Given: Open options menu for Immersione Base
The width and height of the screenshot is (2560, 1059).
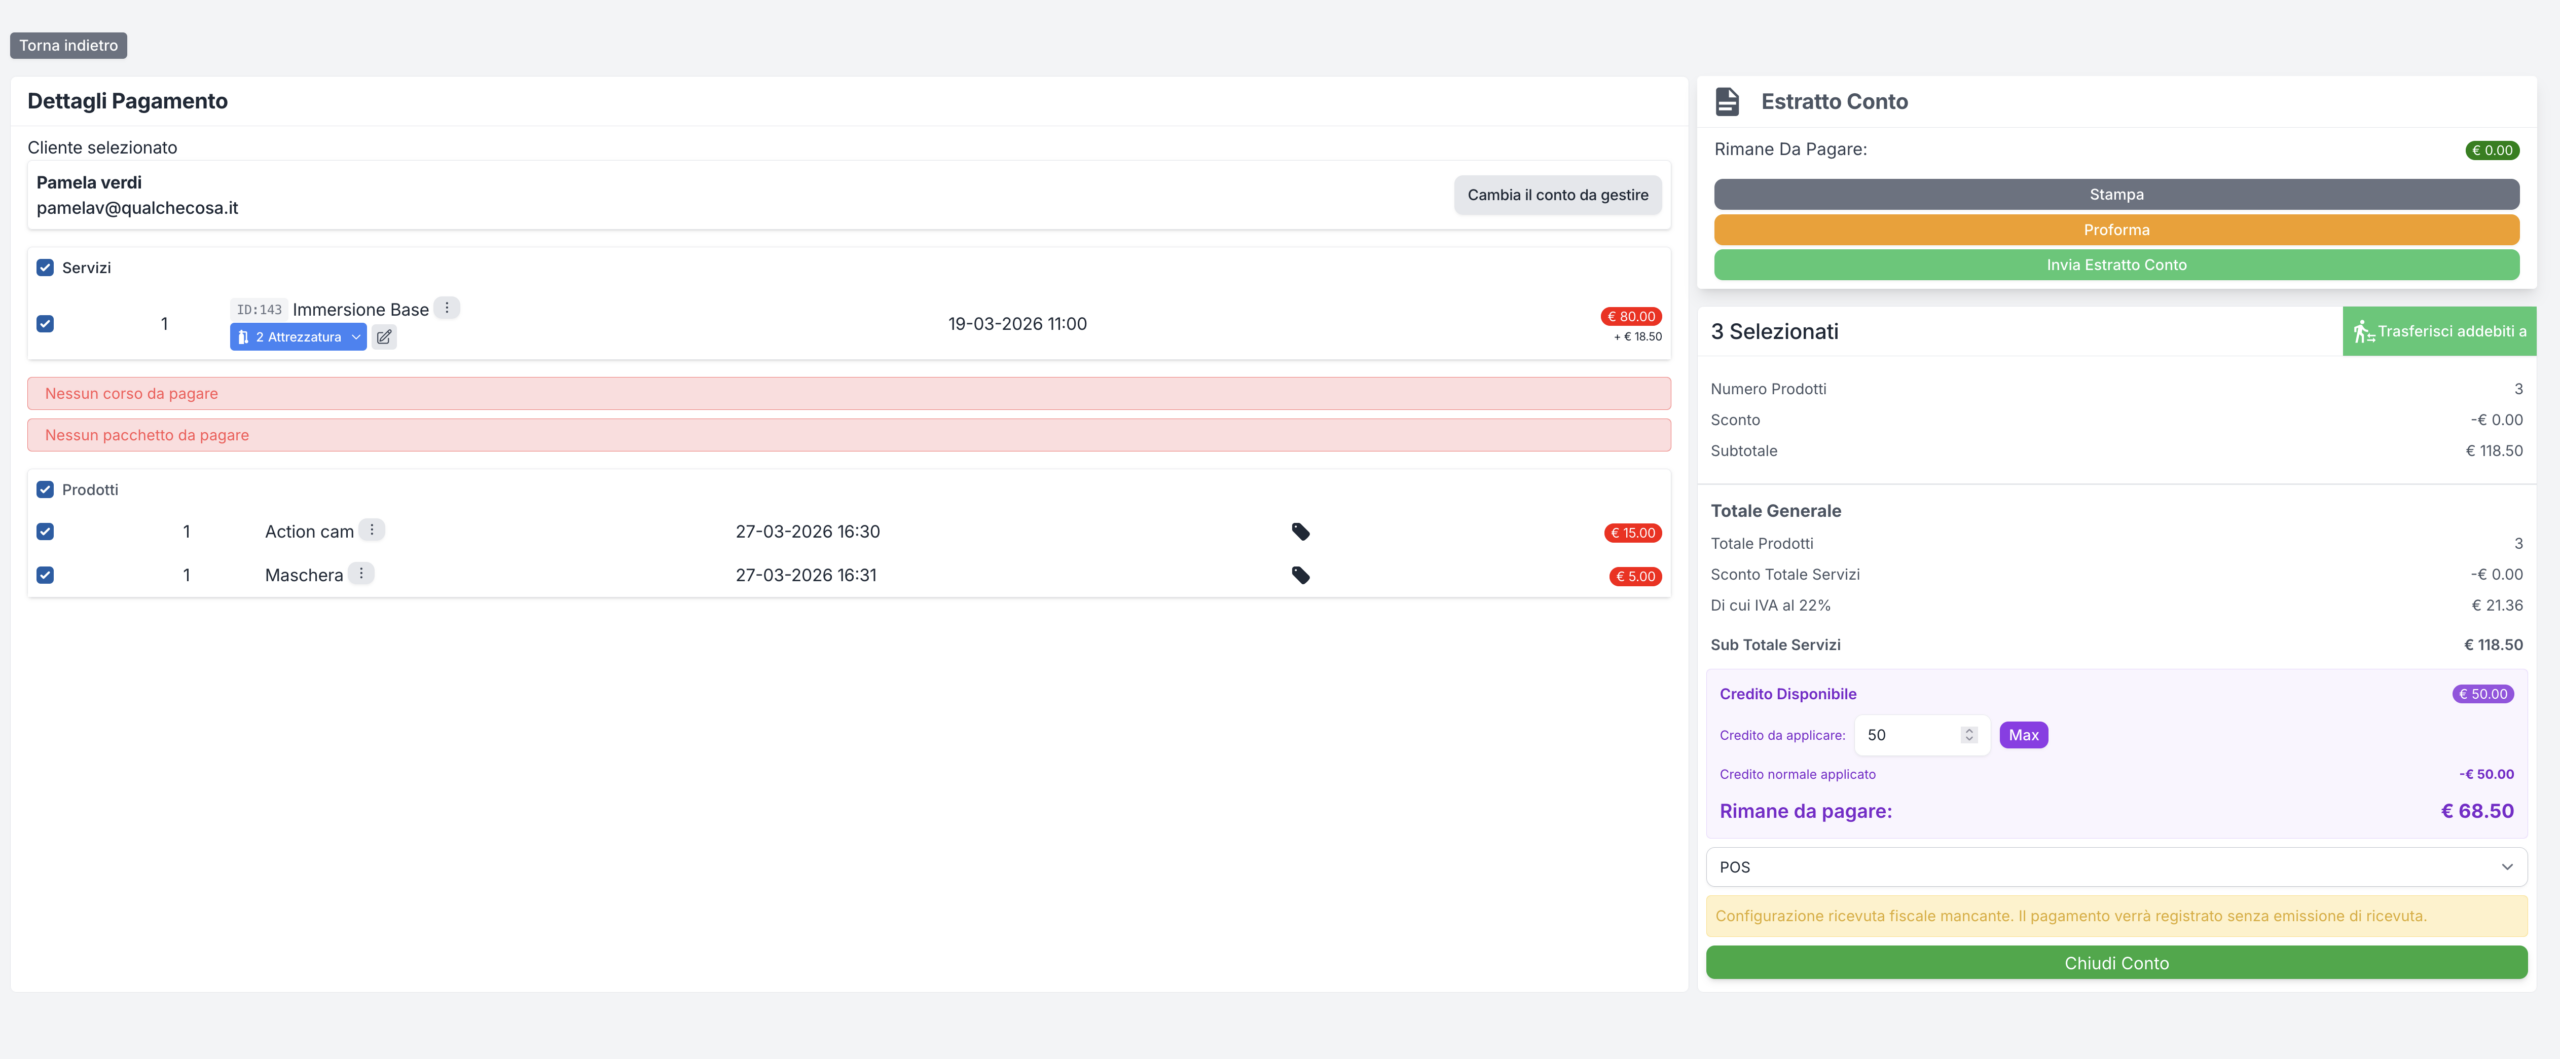Looking at the screenshot, I should 447,308.
